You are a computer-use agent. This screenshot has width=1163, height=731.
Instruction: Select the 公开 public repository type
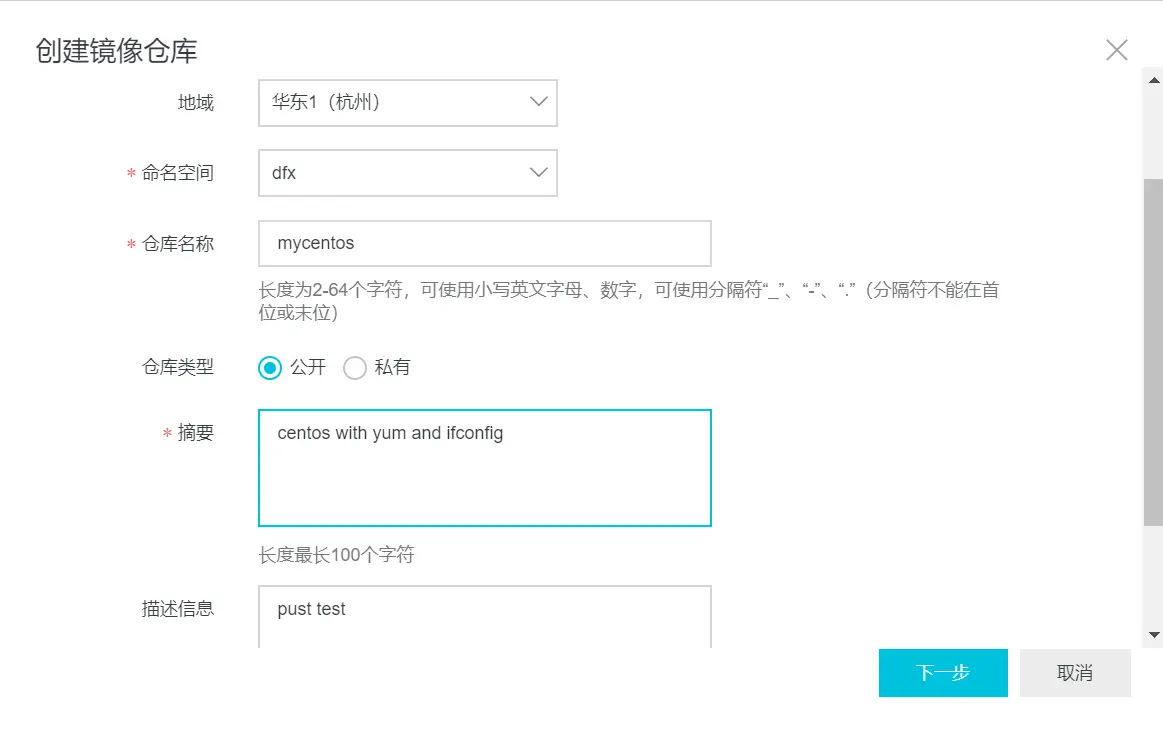click(269, 368)
